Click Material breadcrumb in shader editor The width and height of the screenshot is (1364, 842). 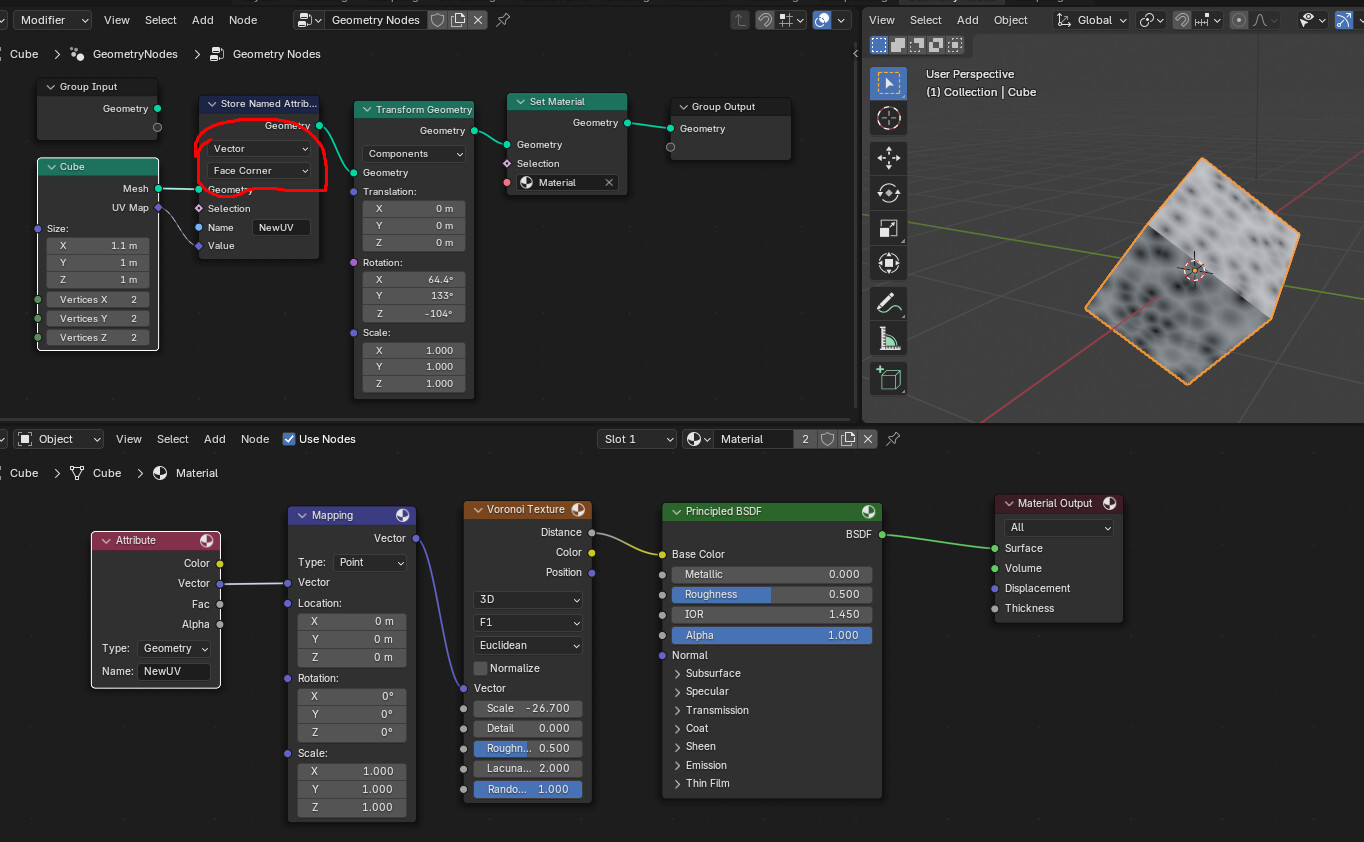(x=185, y=473)
